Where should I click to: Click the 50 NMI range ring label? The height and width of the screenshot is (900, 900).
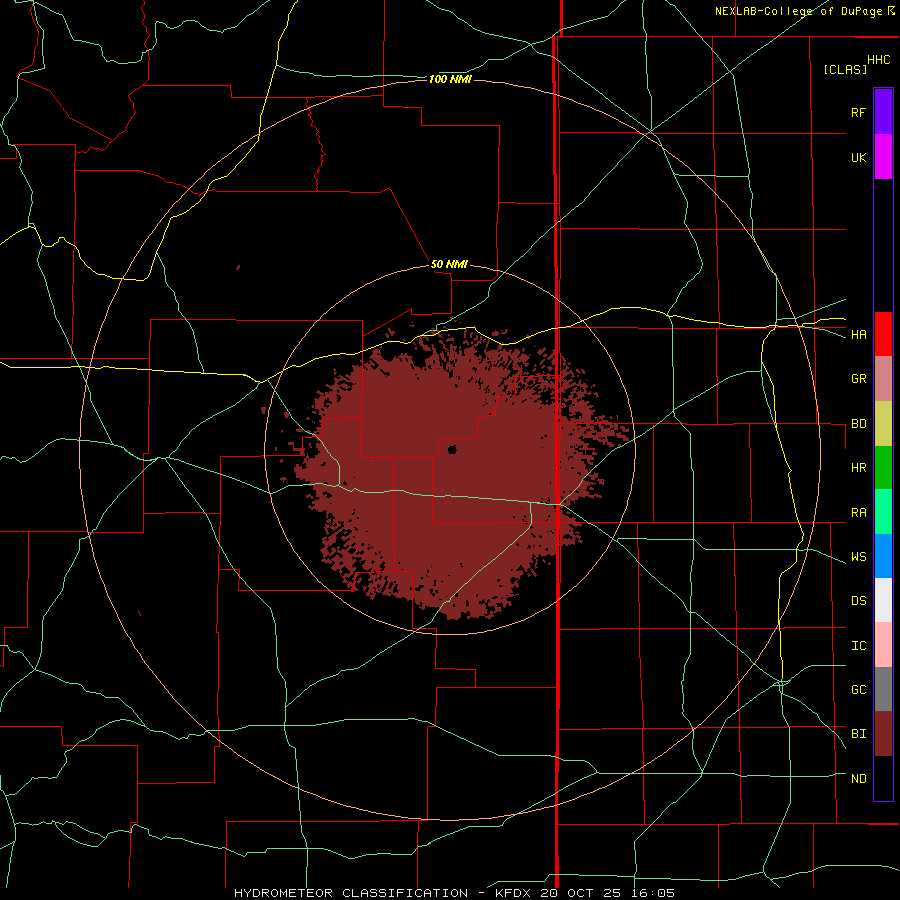tap(449, 265)
